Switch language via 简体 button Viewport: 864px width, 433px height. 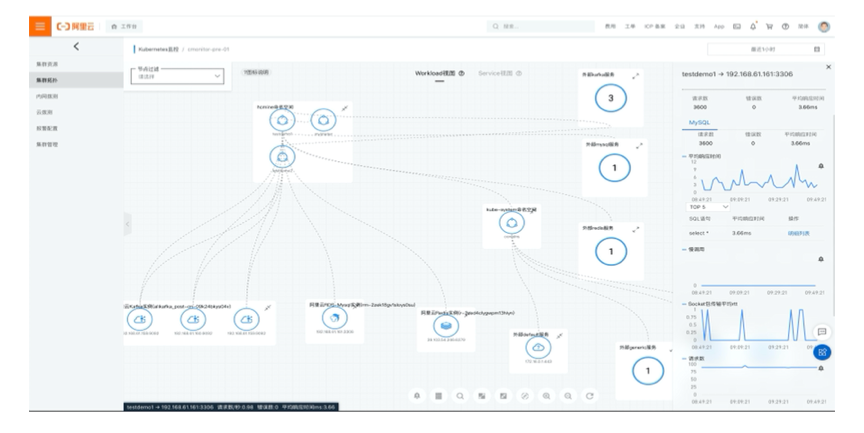tap(803, 26)
